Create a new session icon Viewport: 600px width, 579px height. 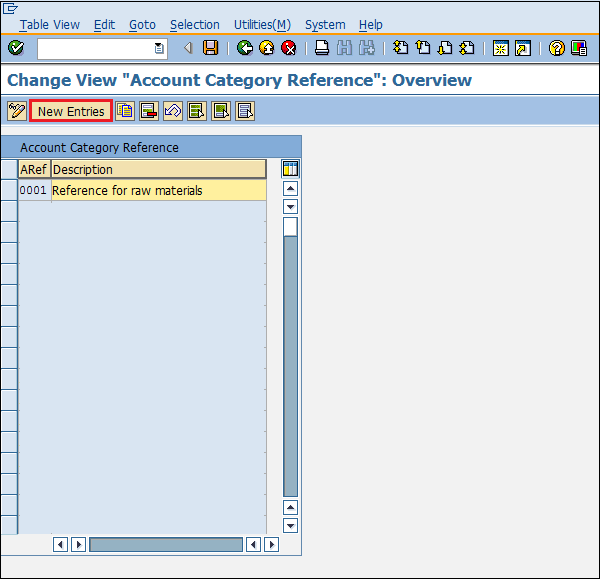pos(501,48)
